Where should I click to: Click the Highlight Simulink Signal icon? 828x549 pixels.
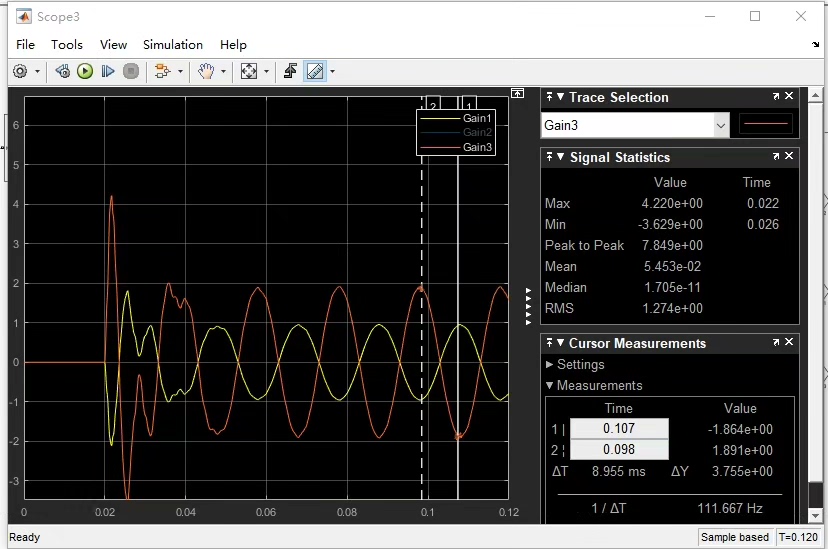162,71
